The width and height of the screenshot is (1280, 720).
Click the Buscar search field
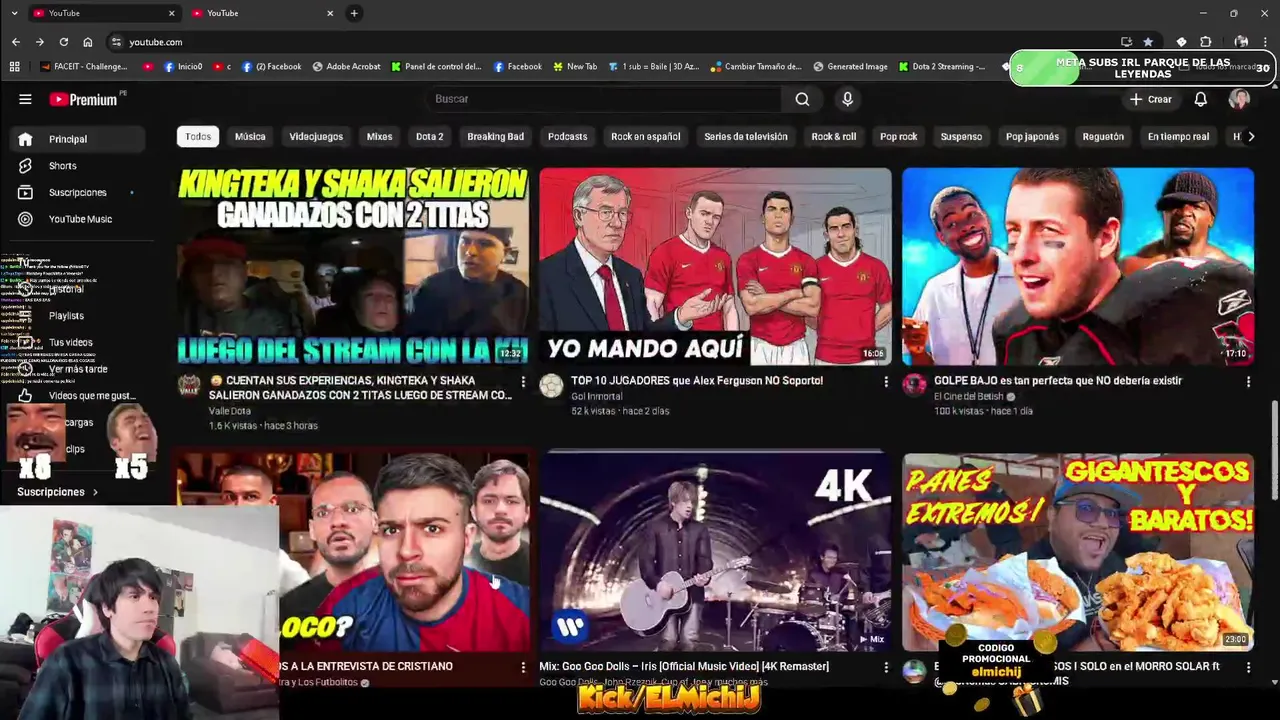pos(605,99)
